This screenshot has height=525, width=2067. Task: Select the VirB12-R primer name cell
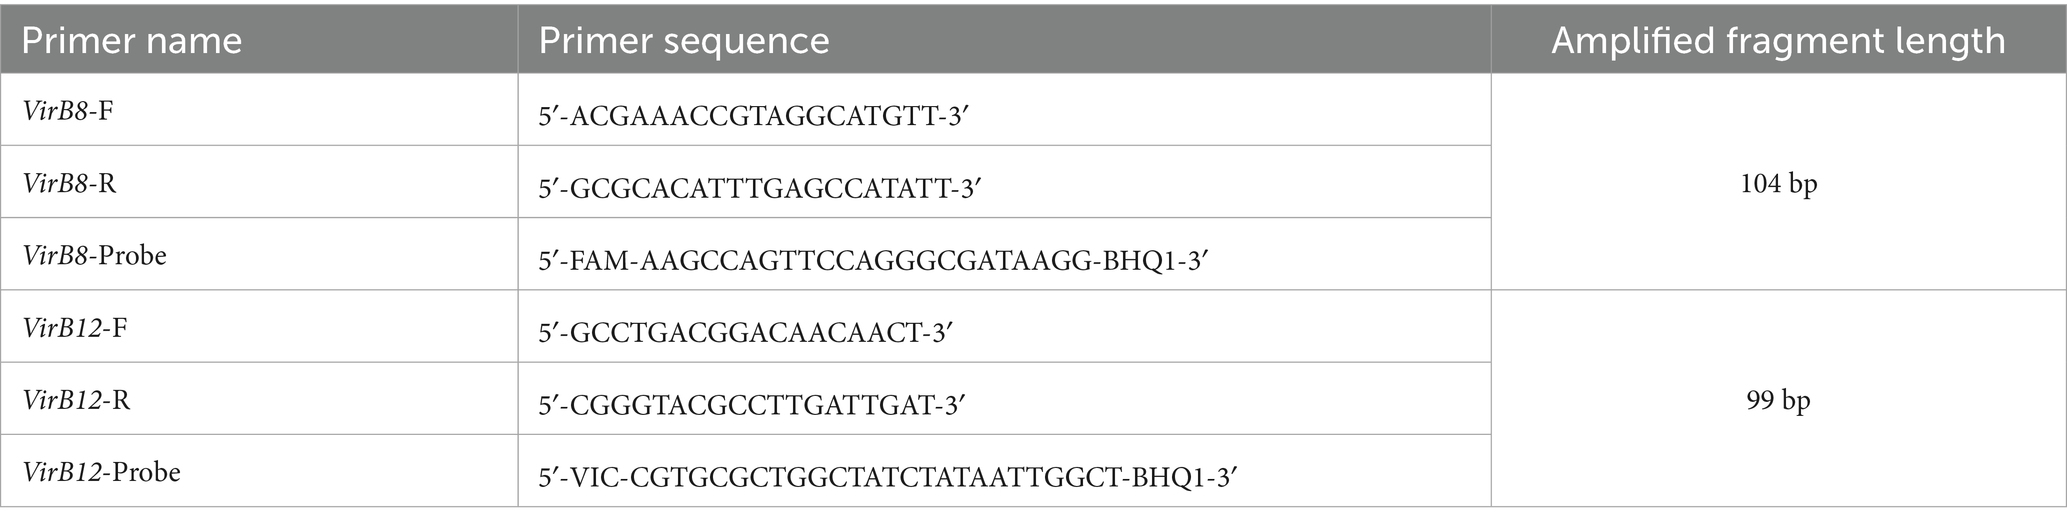[x=76, y=400]
